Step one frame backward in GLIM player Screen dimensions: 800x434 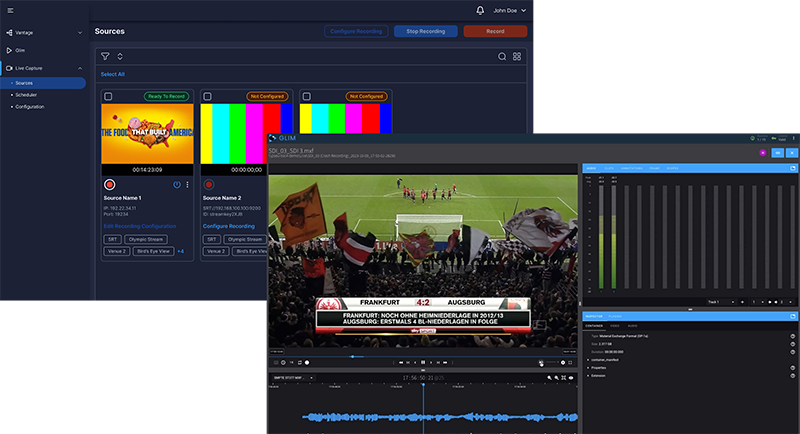coord(415,363)
